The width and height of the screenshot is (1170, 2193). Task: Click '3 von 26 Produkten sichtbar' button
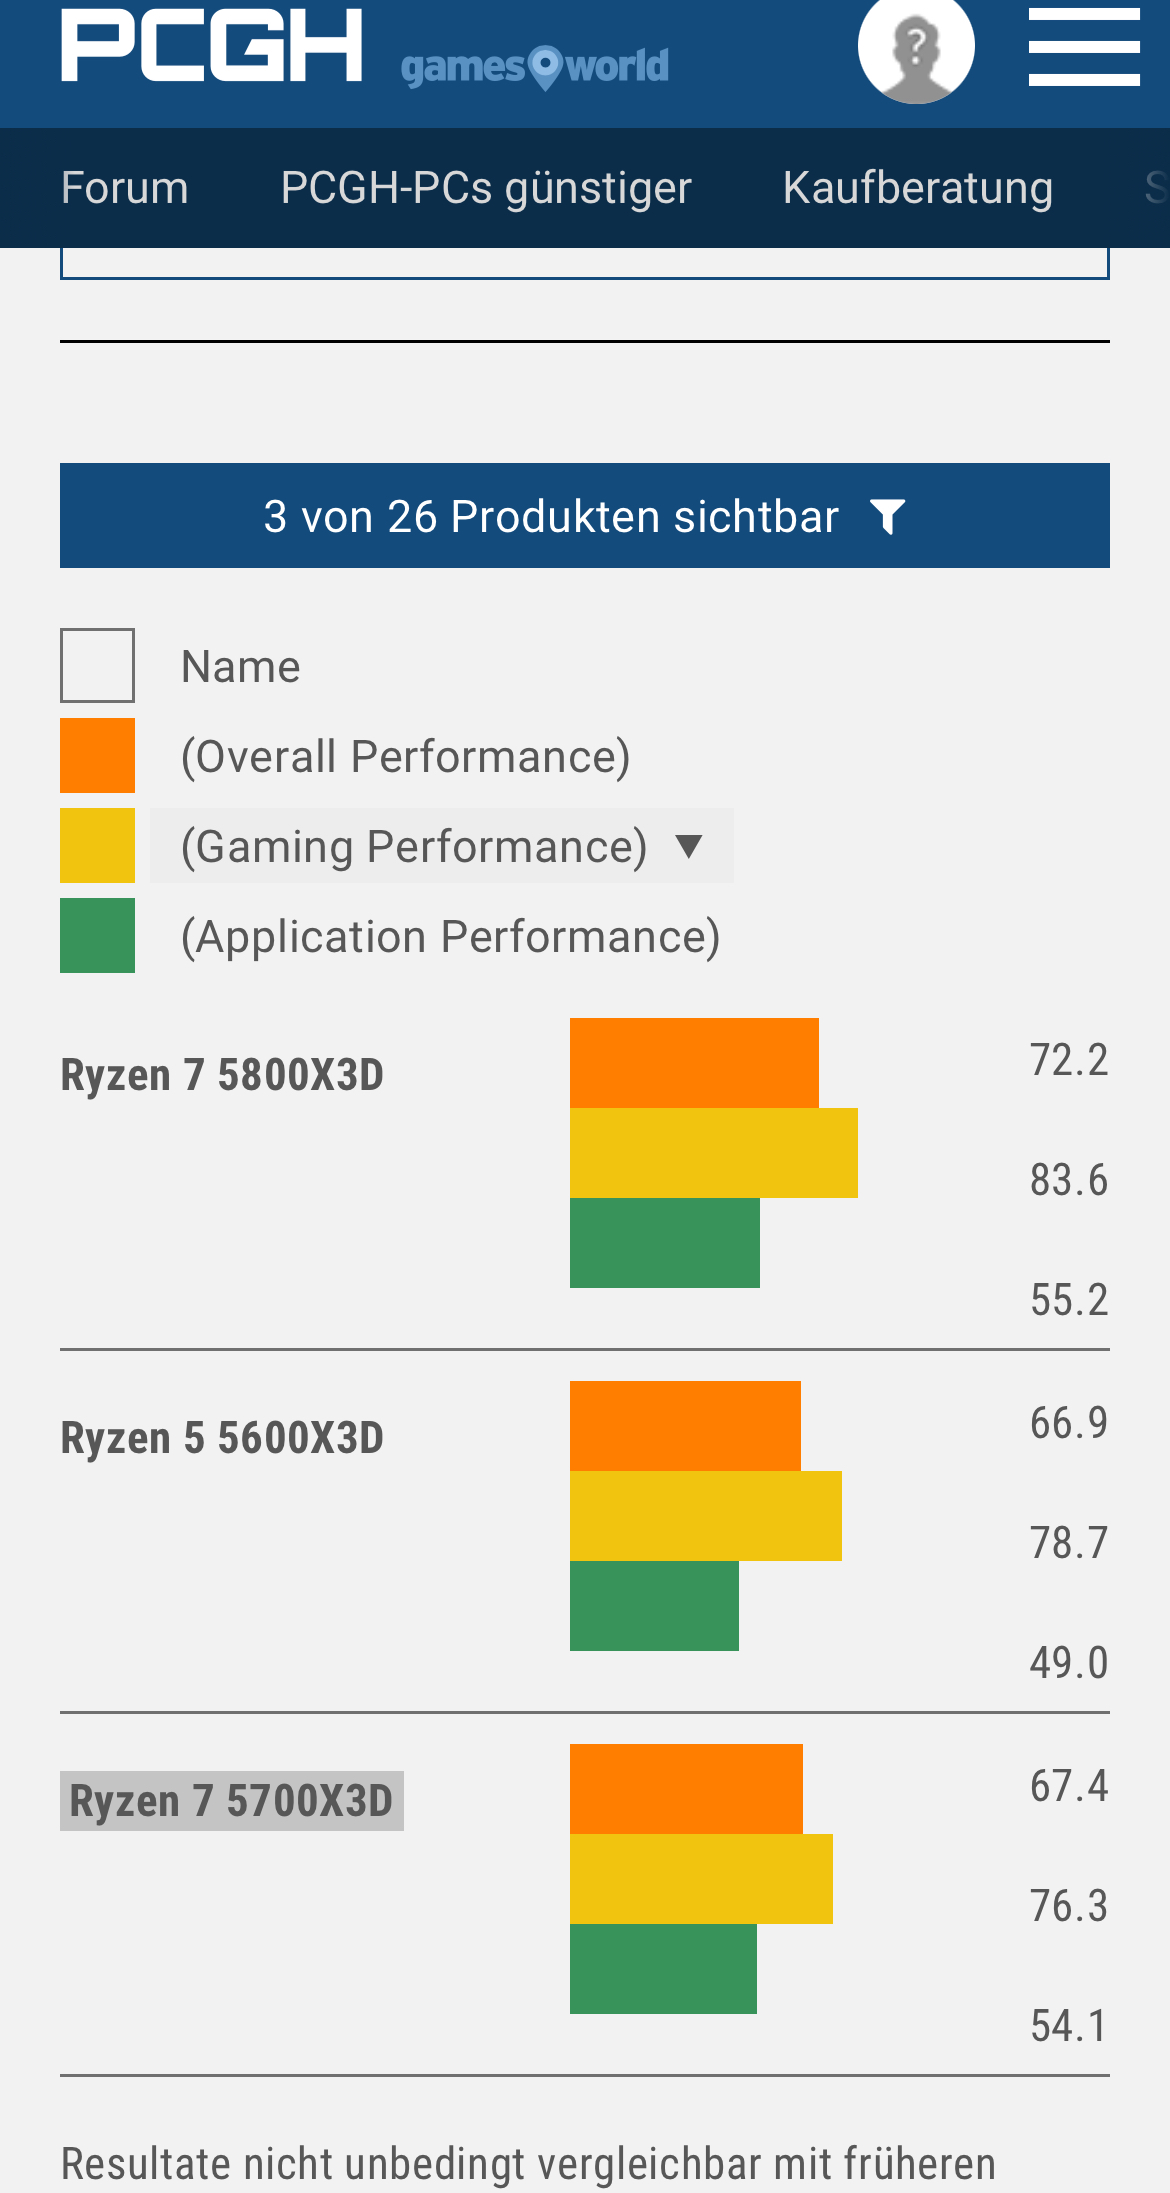coord(585,516)
